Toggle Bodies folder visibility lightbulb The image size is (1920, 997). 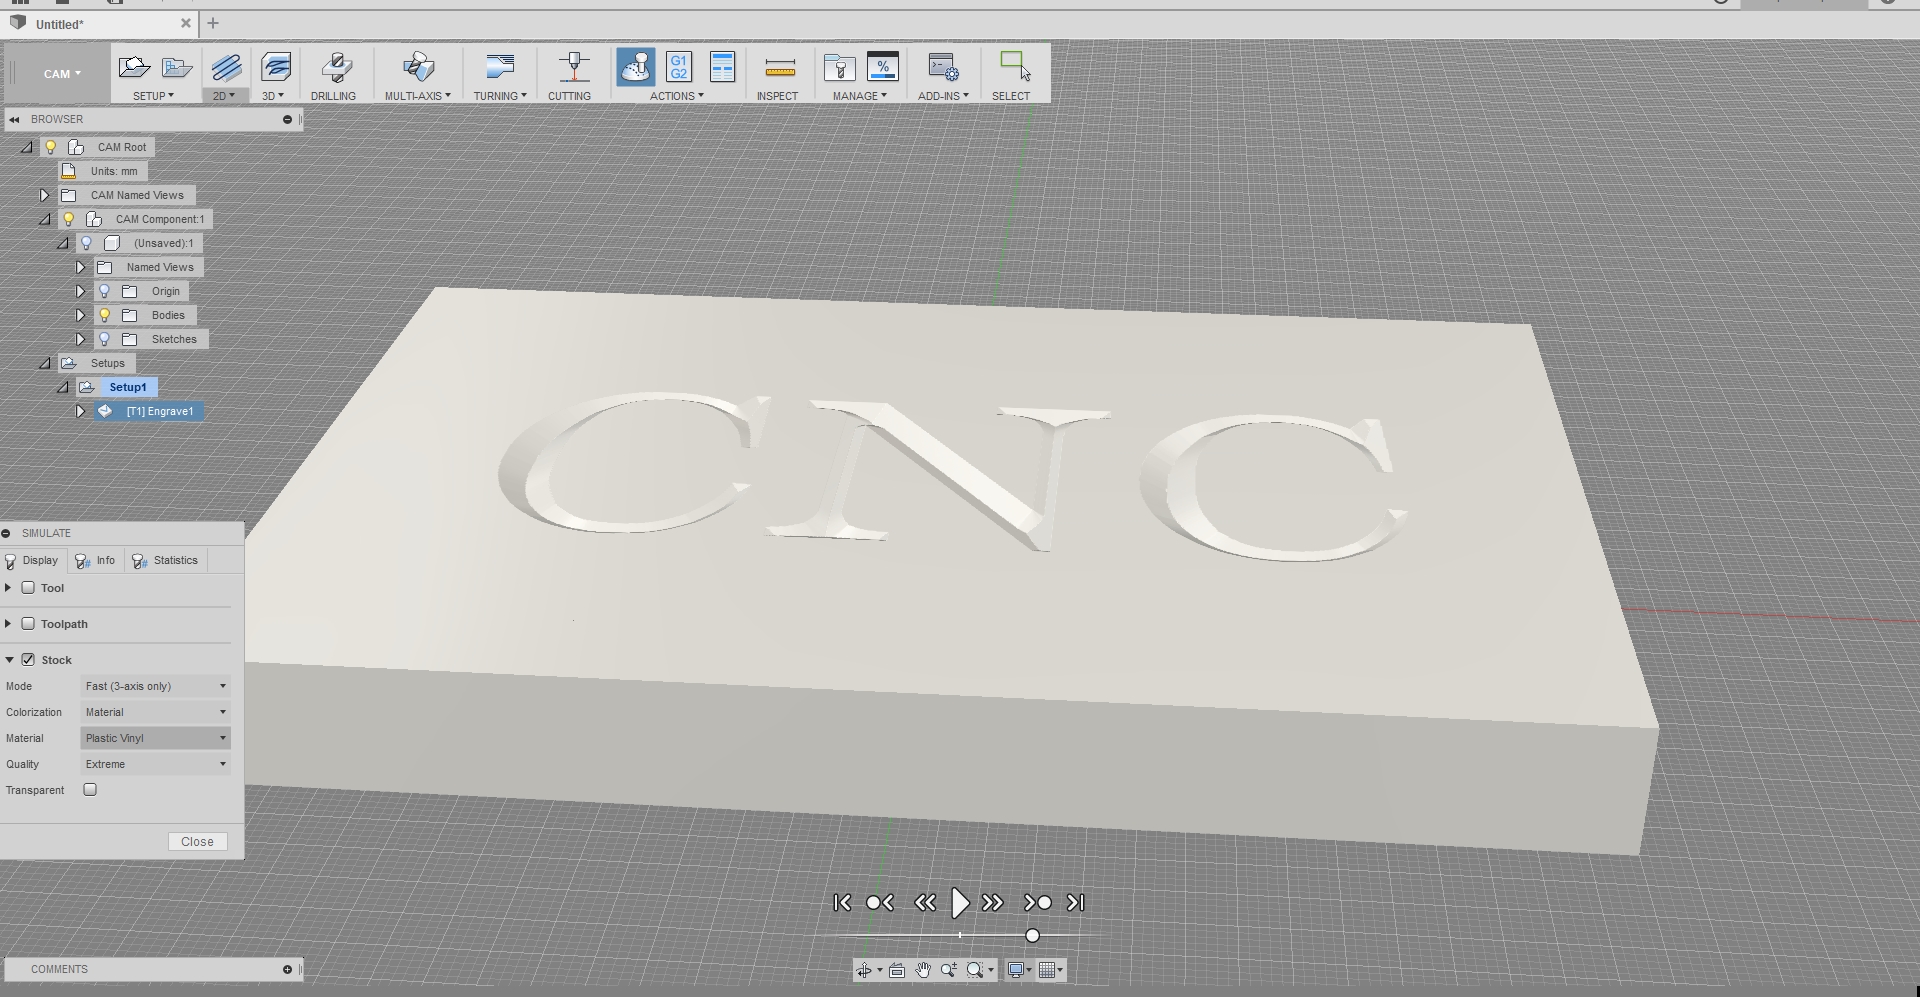tap(104, 315)
